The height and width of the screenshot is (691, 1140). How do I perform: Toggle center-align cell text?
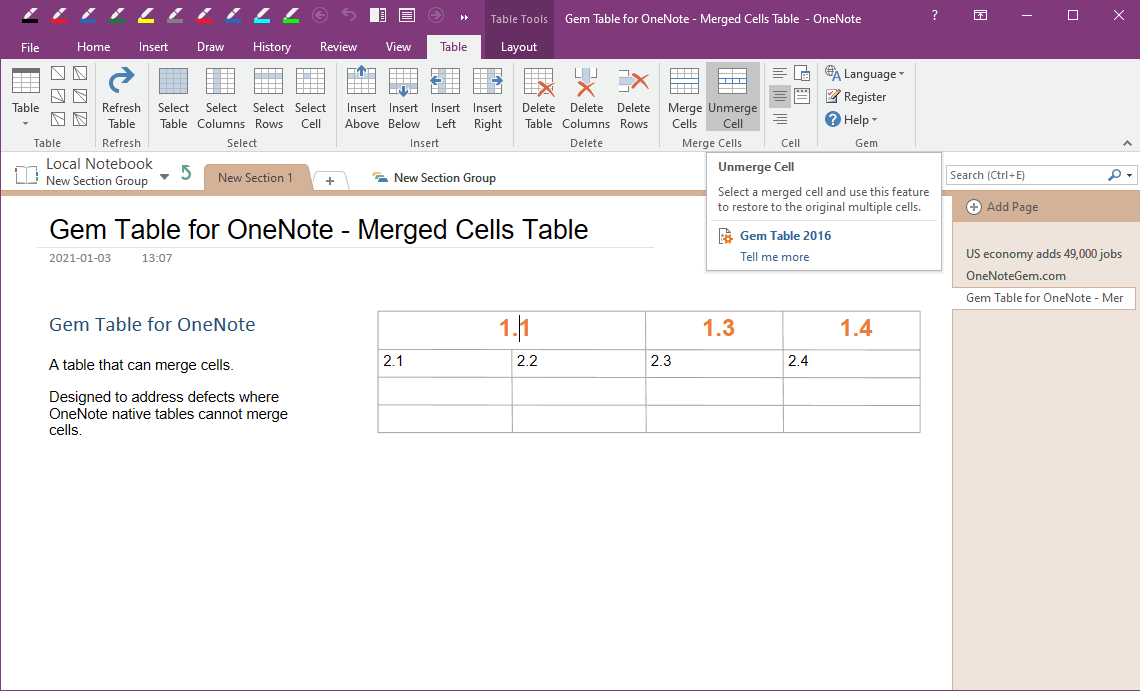coord(779,96)
